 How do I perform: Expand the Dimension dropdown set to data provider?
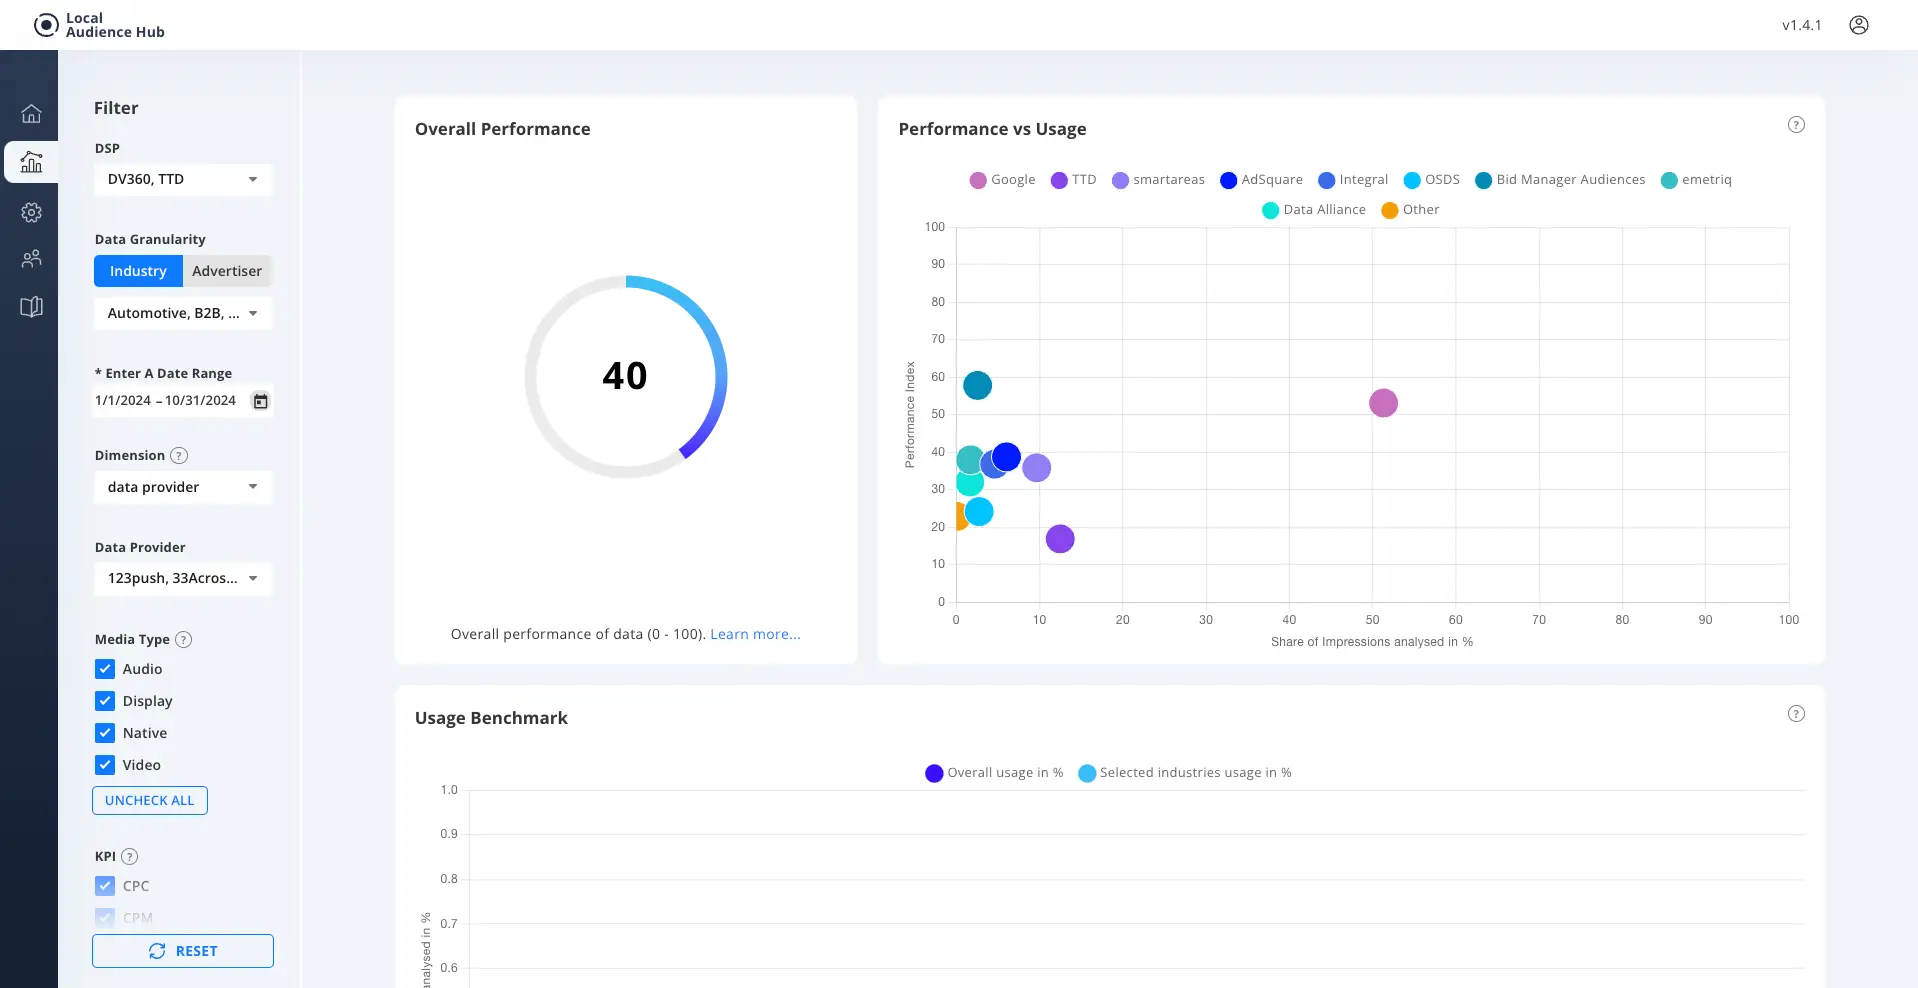(x=183, y=487)
